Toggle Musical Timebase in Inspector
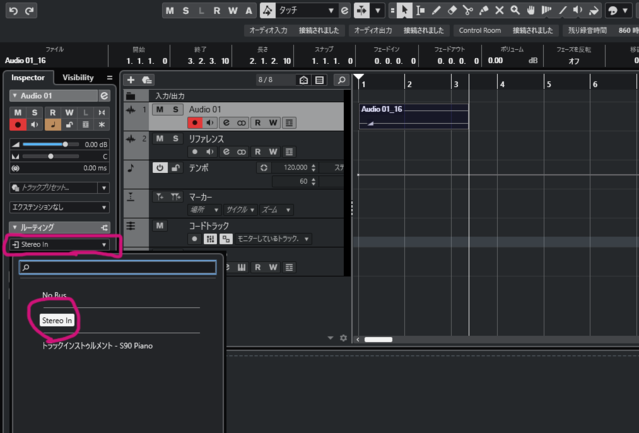This screenshot has width=639, height=433. point(53,125)
